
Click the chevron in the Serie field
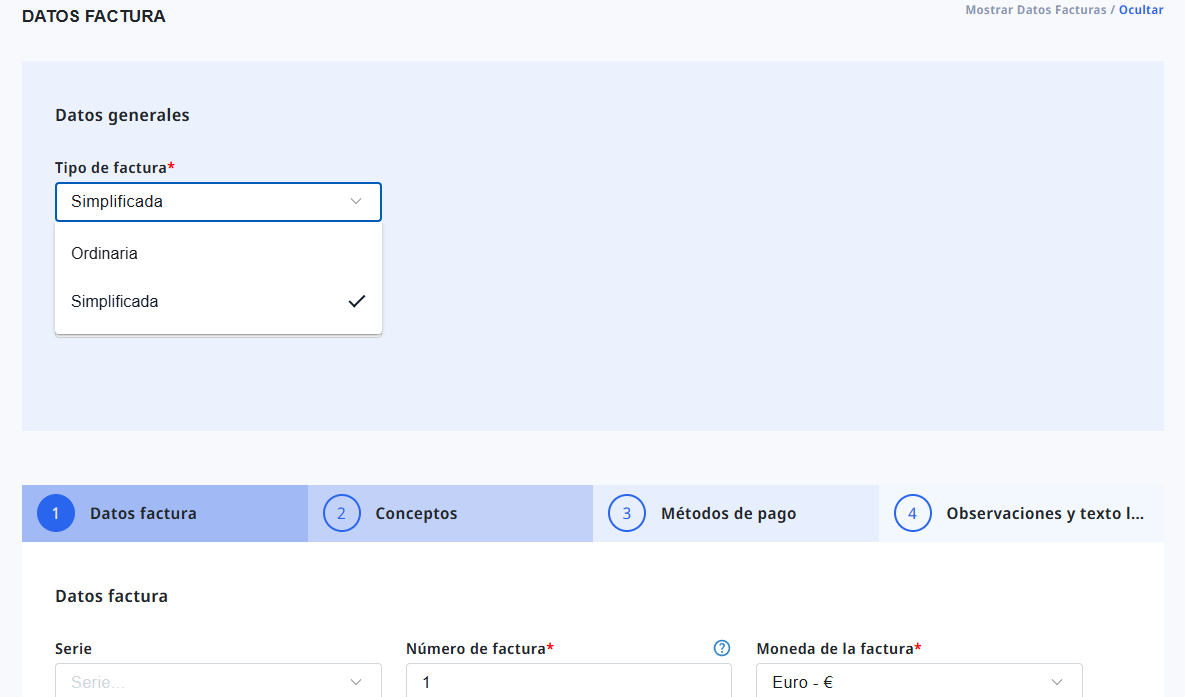(356, 682)
